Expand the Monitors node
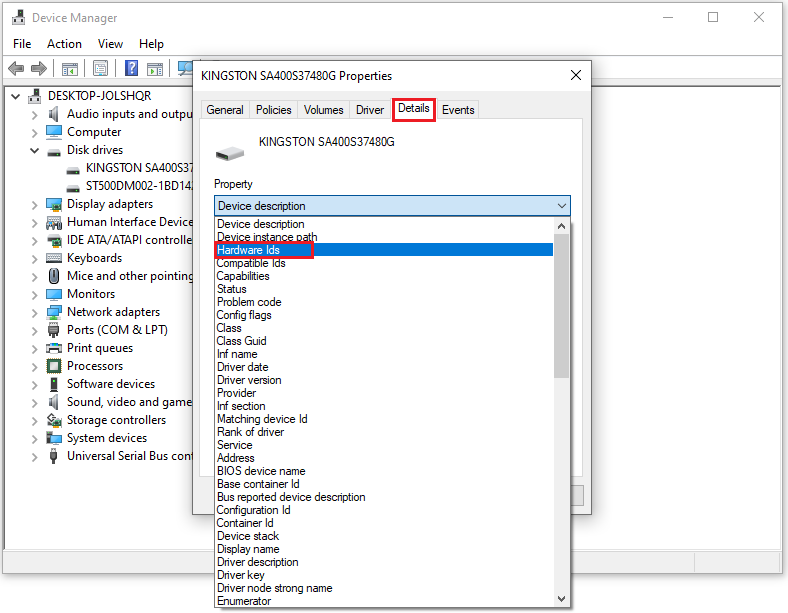Viewport: 788px width, 613px height. [x=34, y=295]
